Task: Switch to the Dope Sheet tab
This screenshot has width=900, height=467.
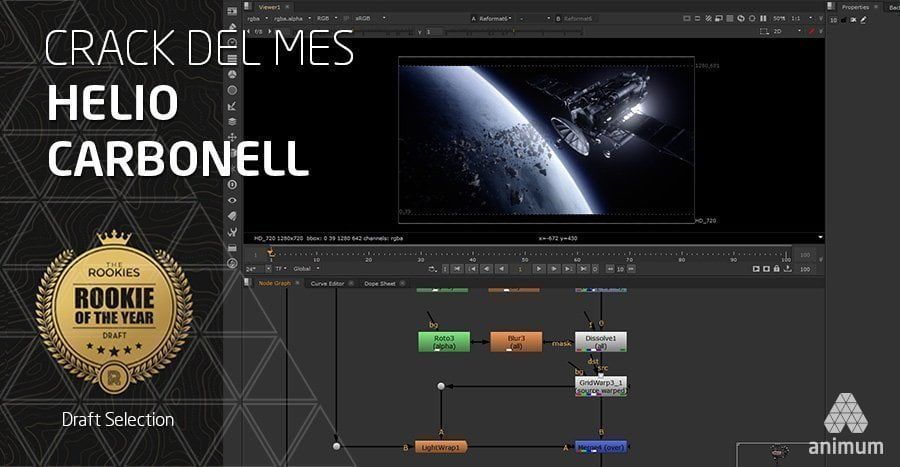Action: tap(379, 283)
